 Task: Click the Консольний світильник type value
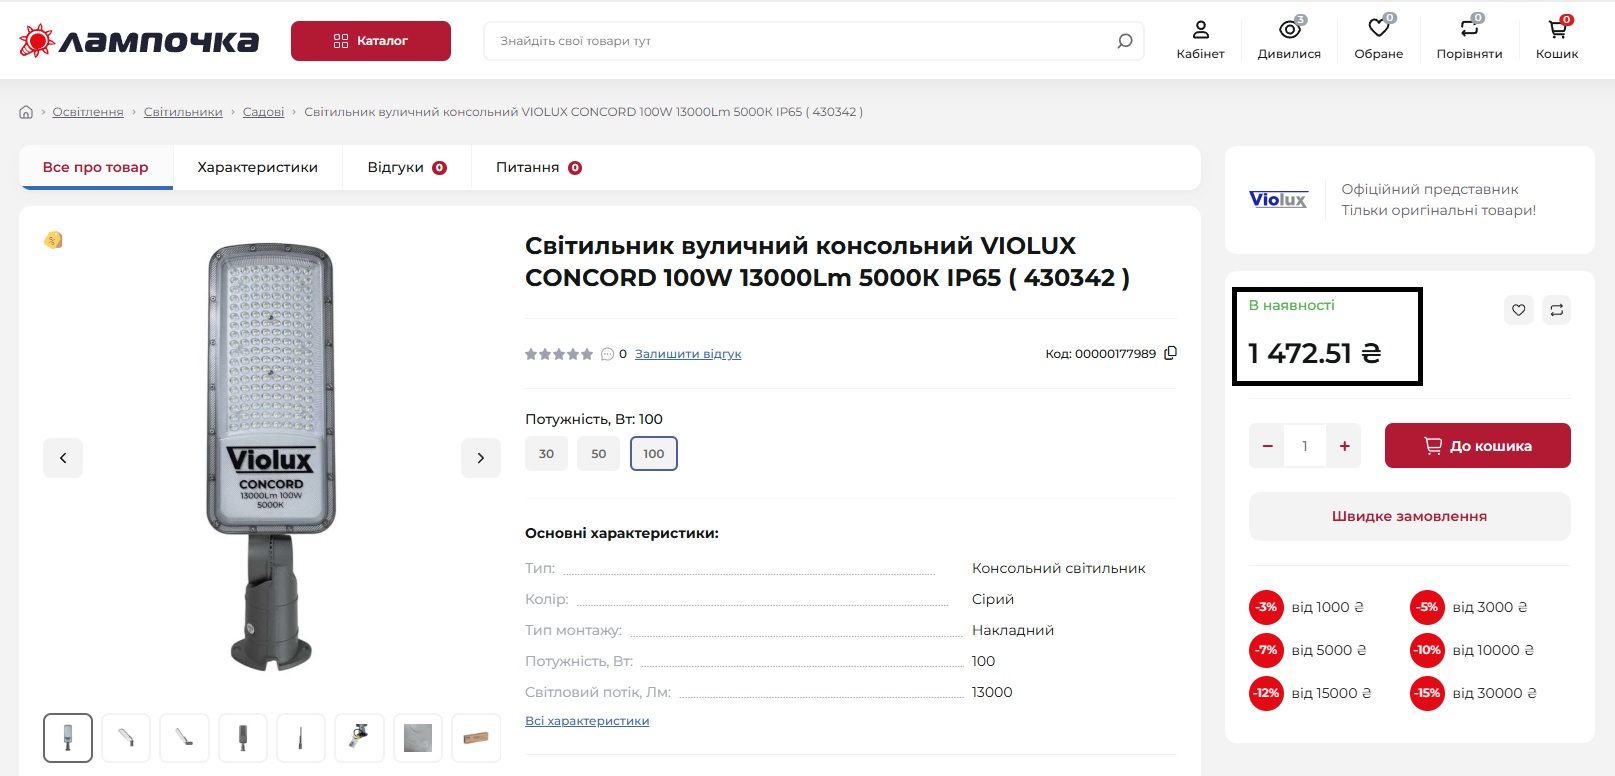pyautogui.click(x=1059, y=568)
